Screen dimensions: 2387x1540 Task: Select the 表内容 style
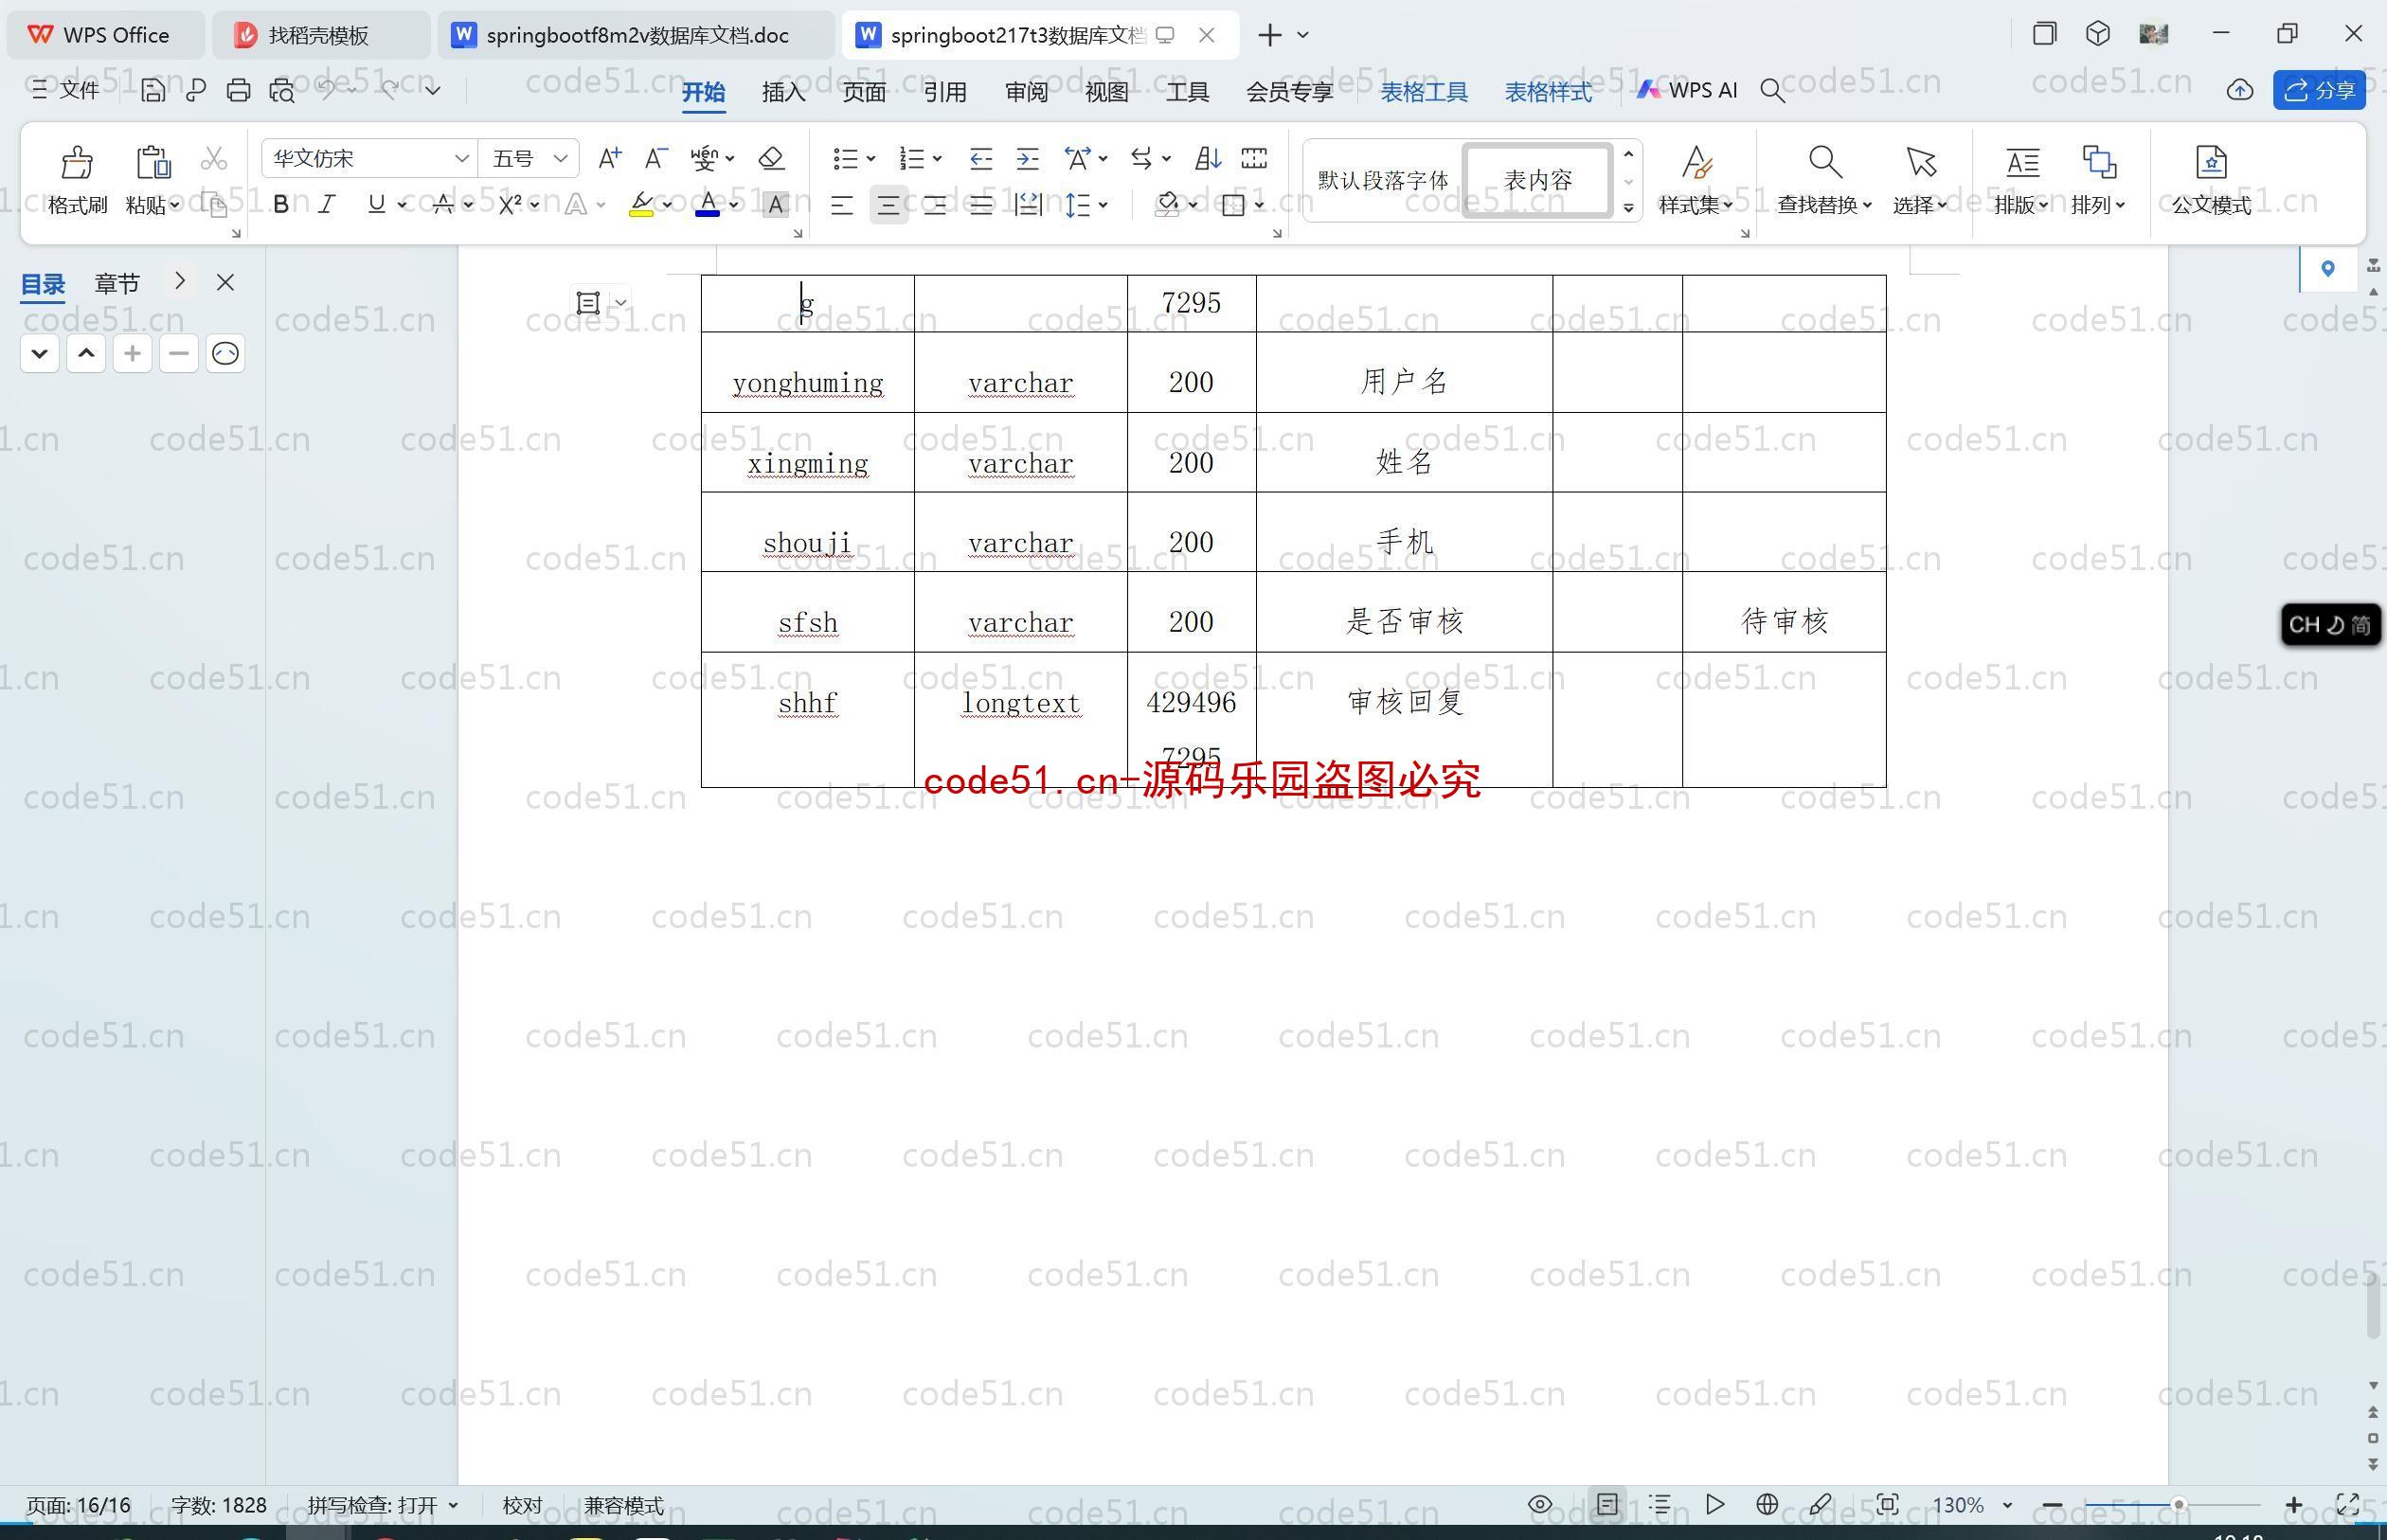(1538, 180)
